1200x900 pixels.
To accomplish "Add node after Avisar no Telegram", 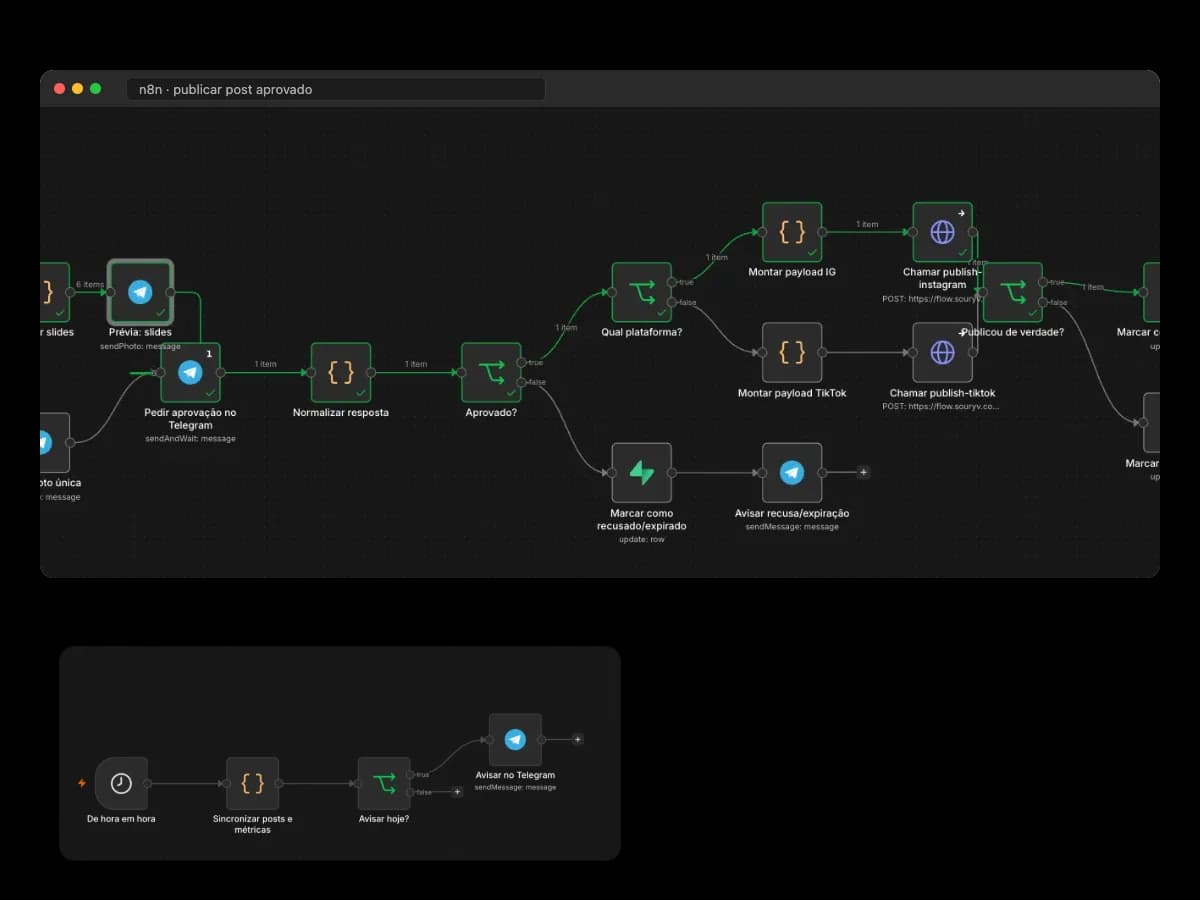I will (x=577, y=739).
